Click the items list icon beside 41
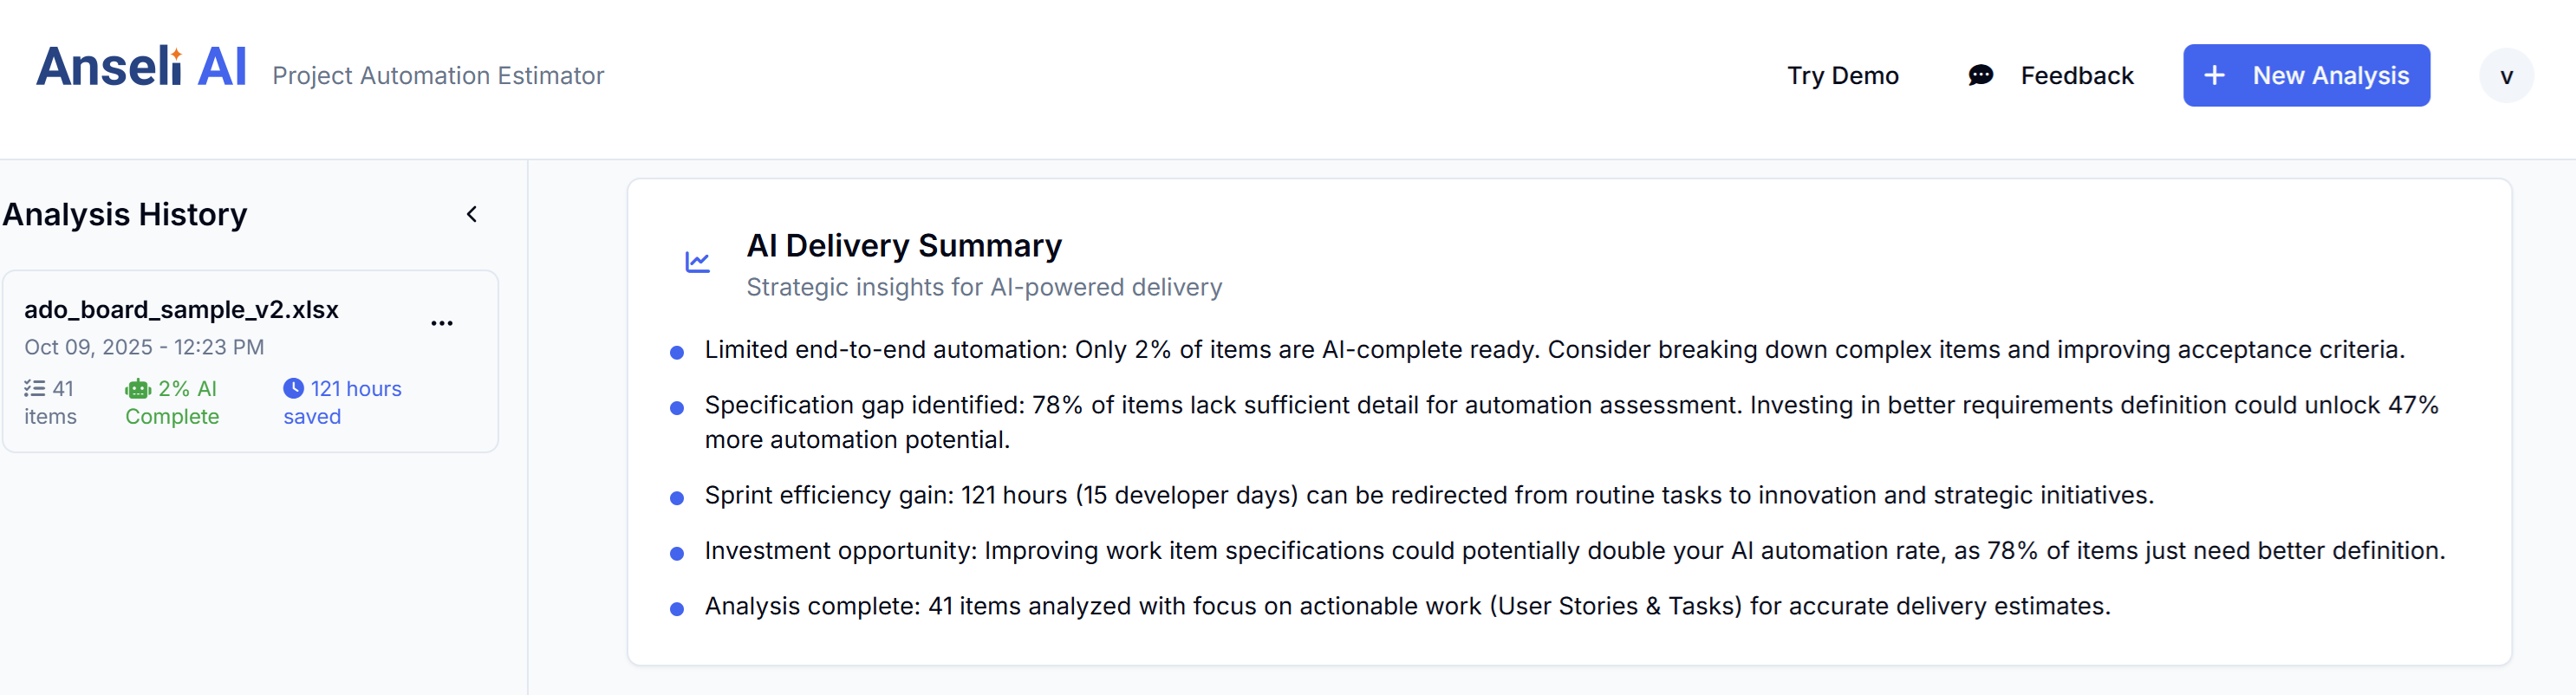Image resolution: width=2576 pixels, height=695 pixels. (x=35, y=389)
